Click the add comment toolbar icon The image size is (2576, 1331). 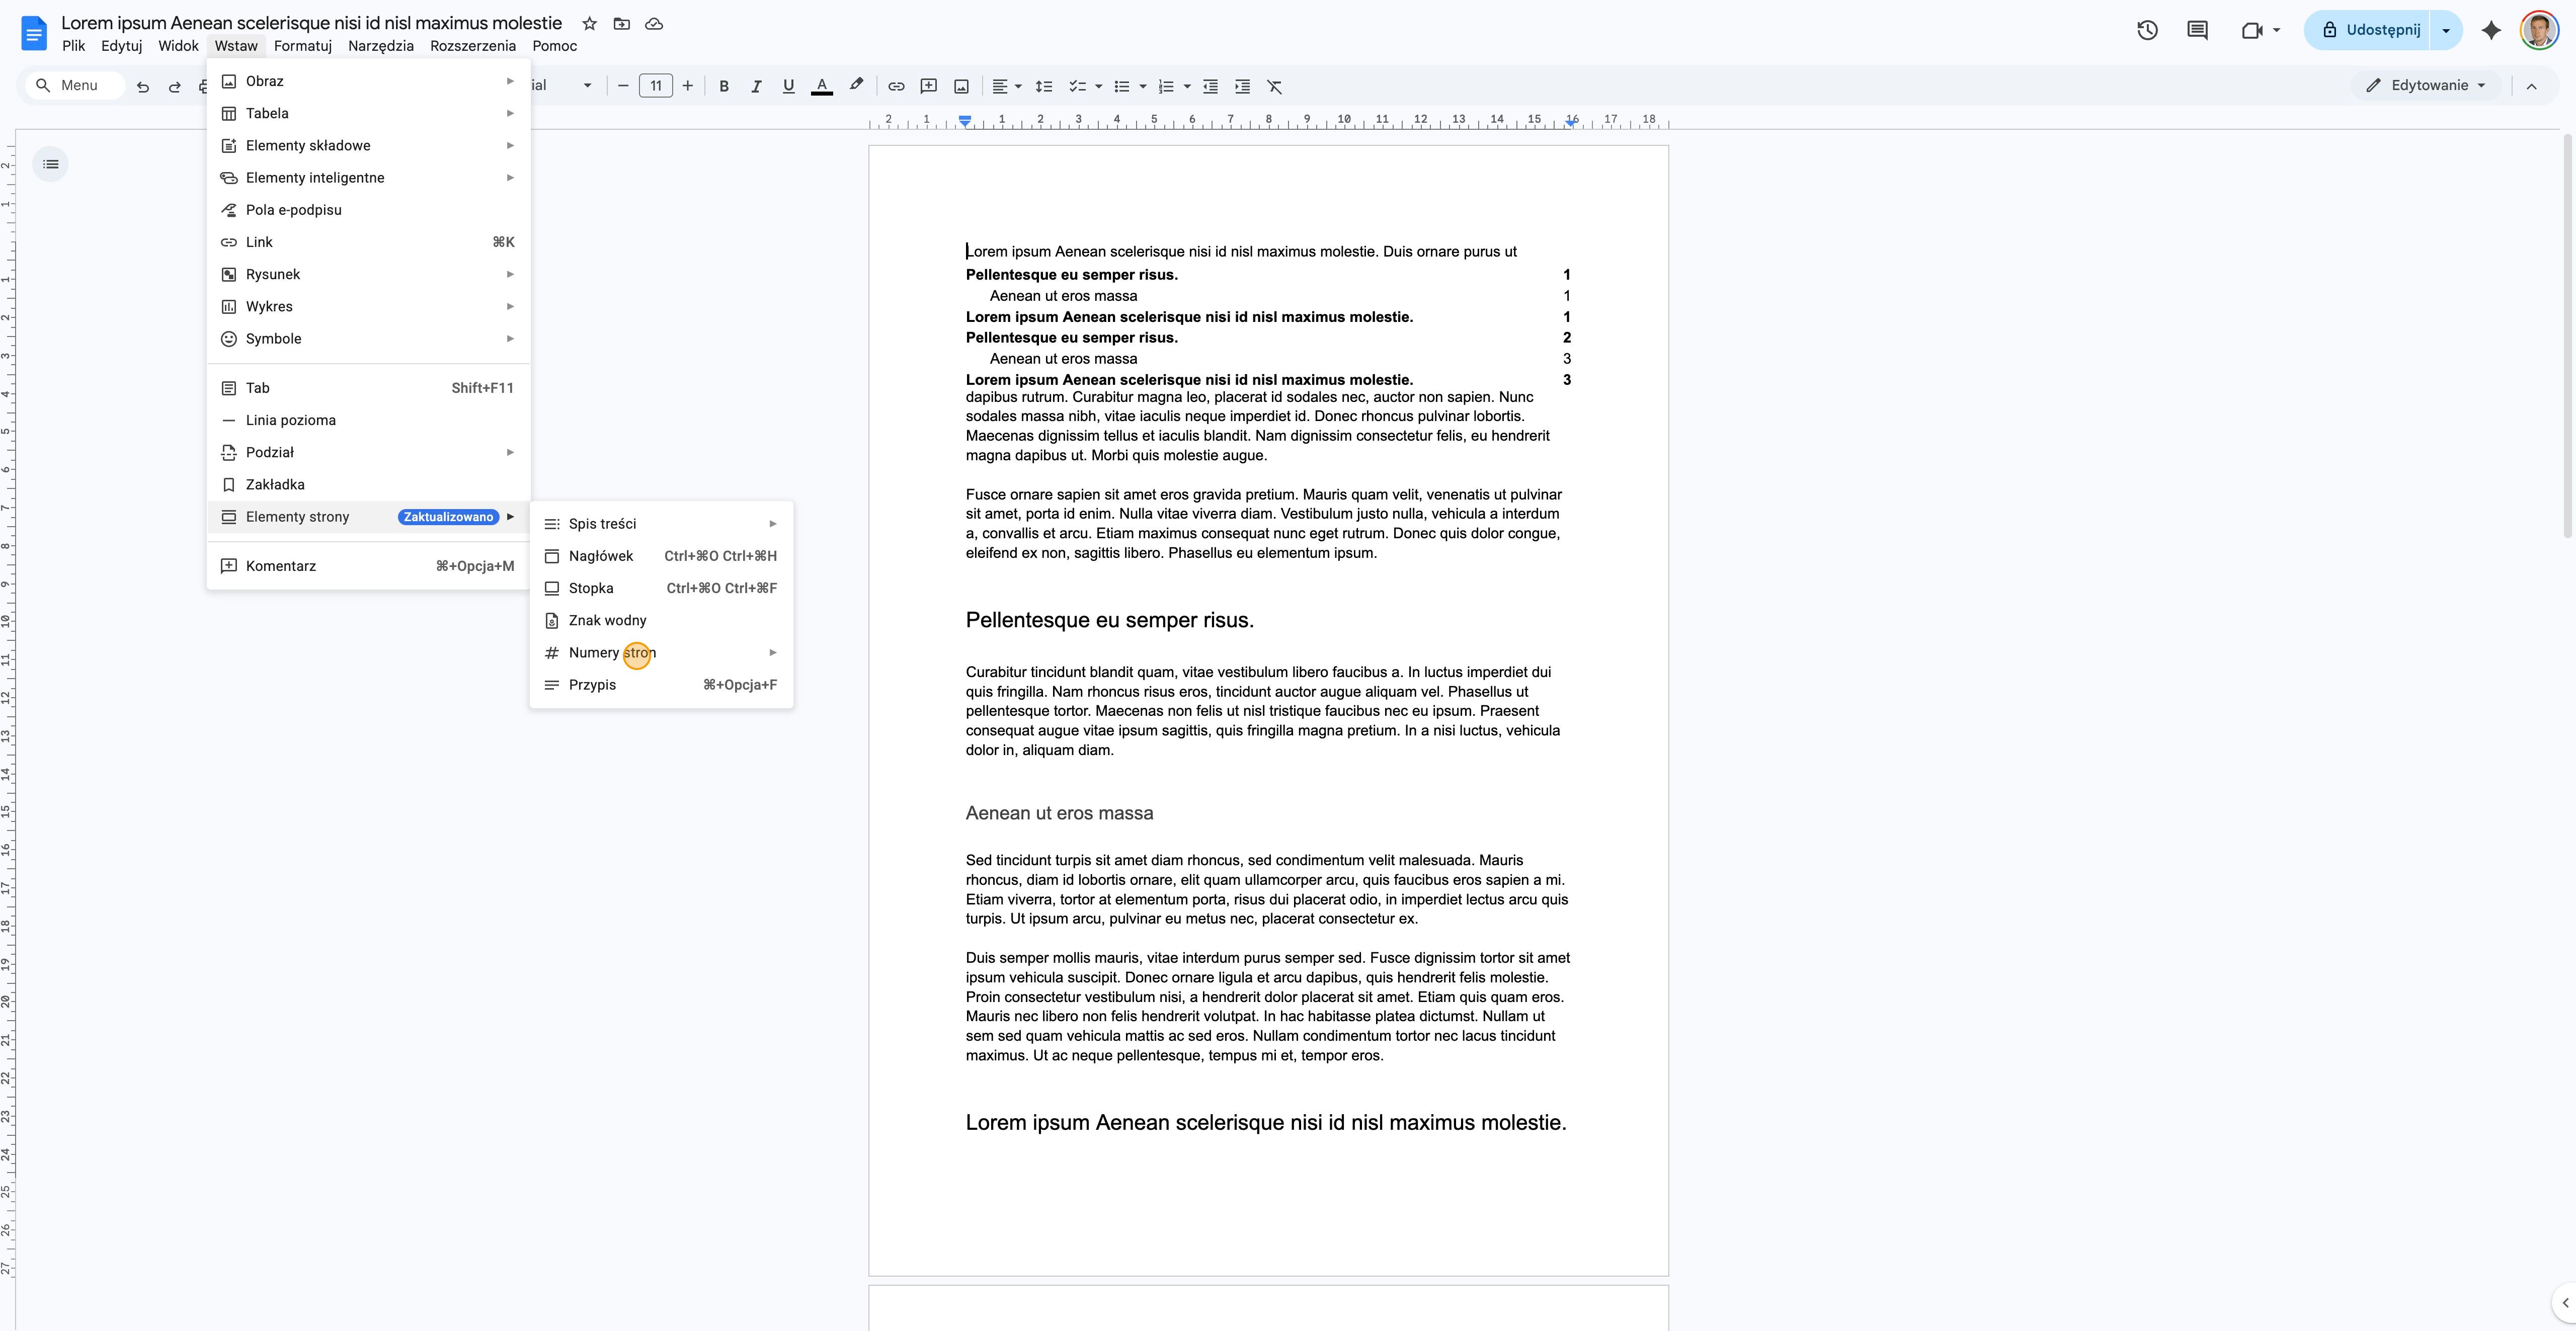click(928, 86)
